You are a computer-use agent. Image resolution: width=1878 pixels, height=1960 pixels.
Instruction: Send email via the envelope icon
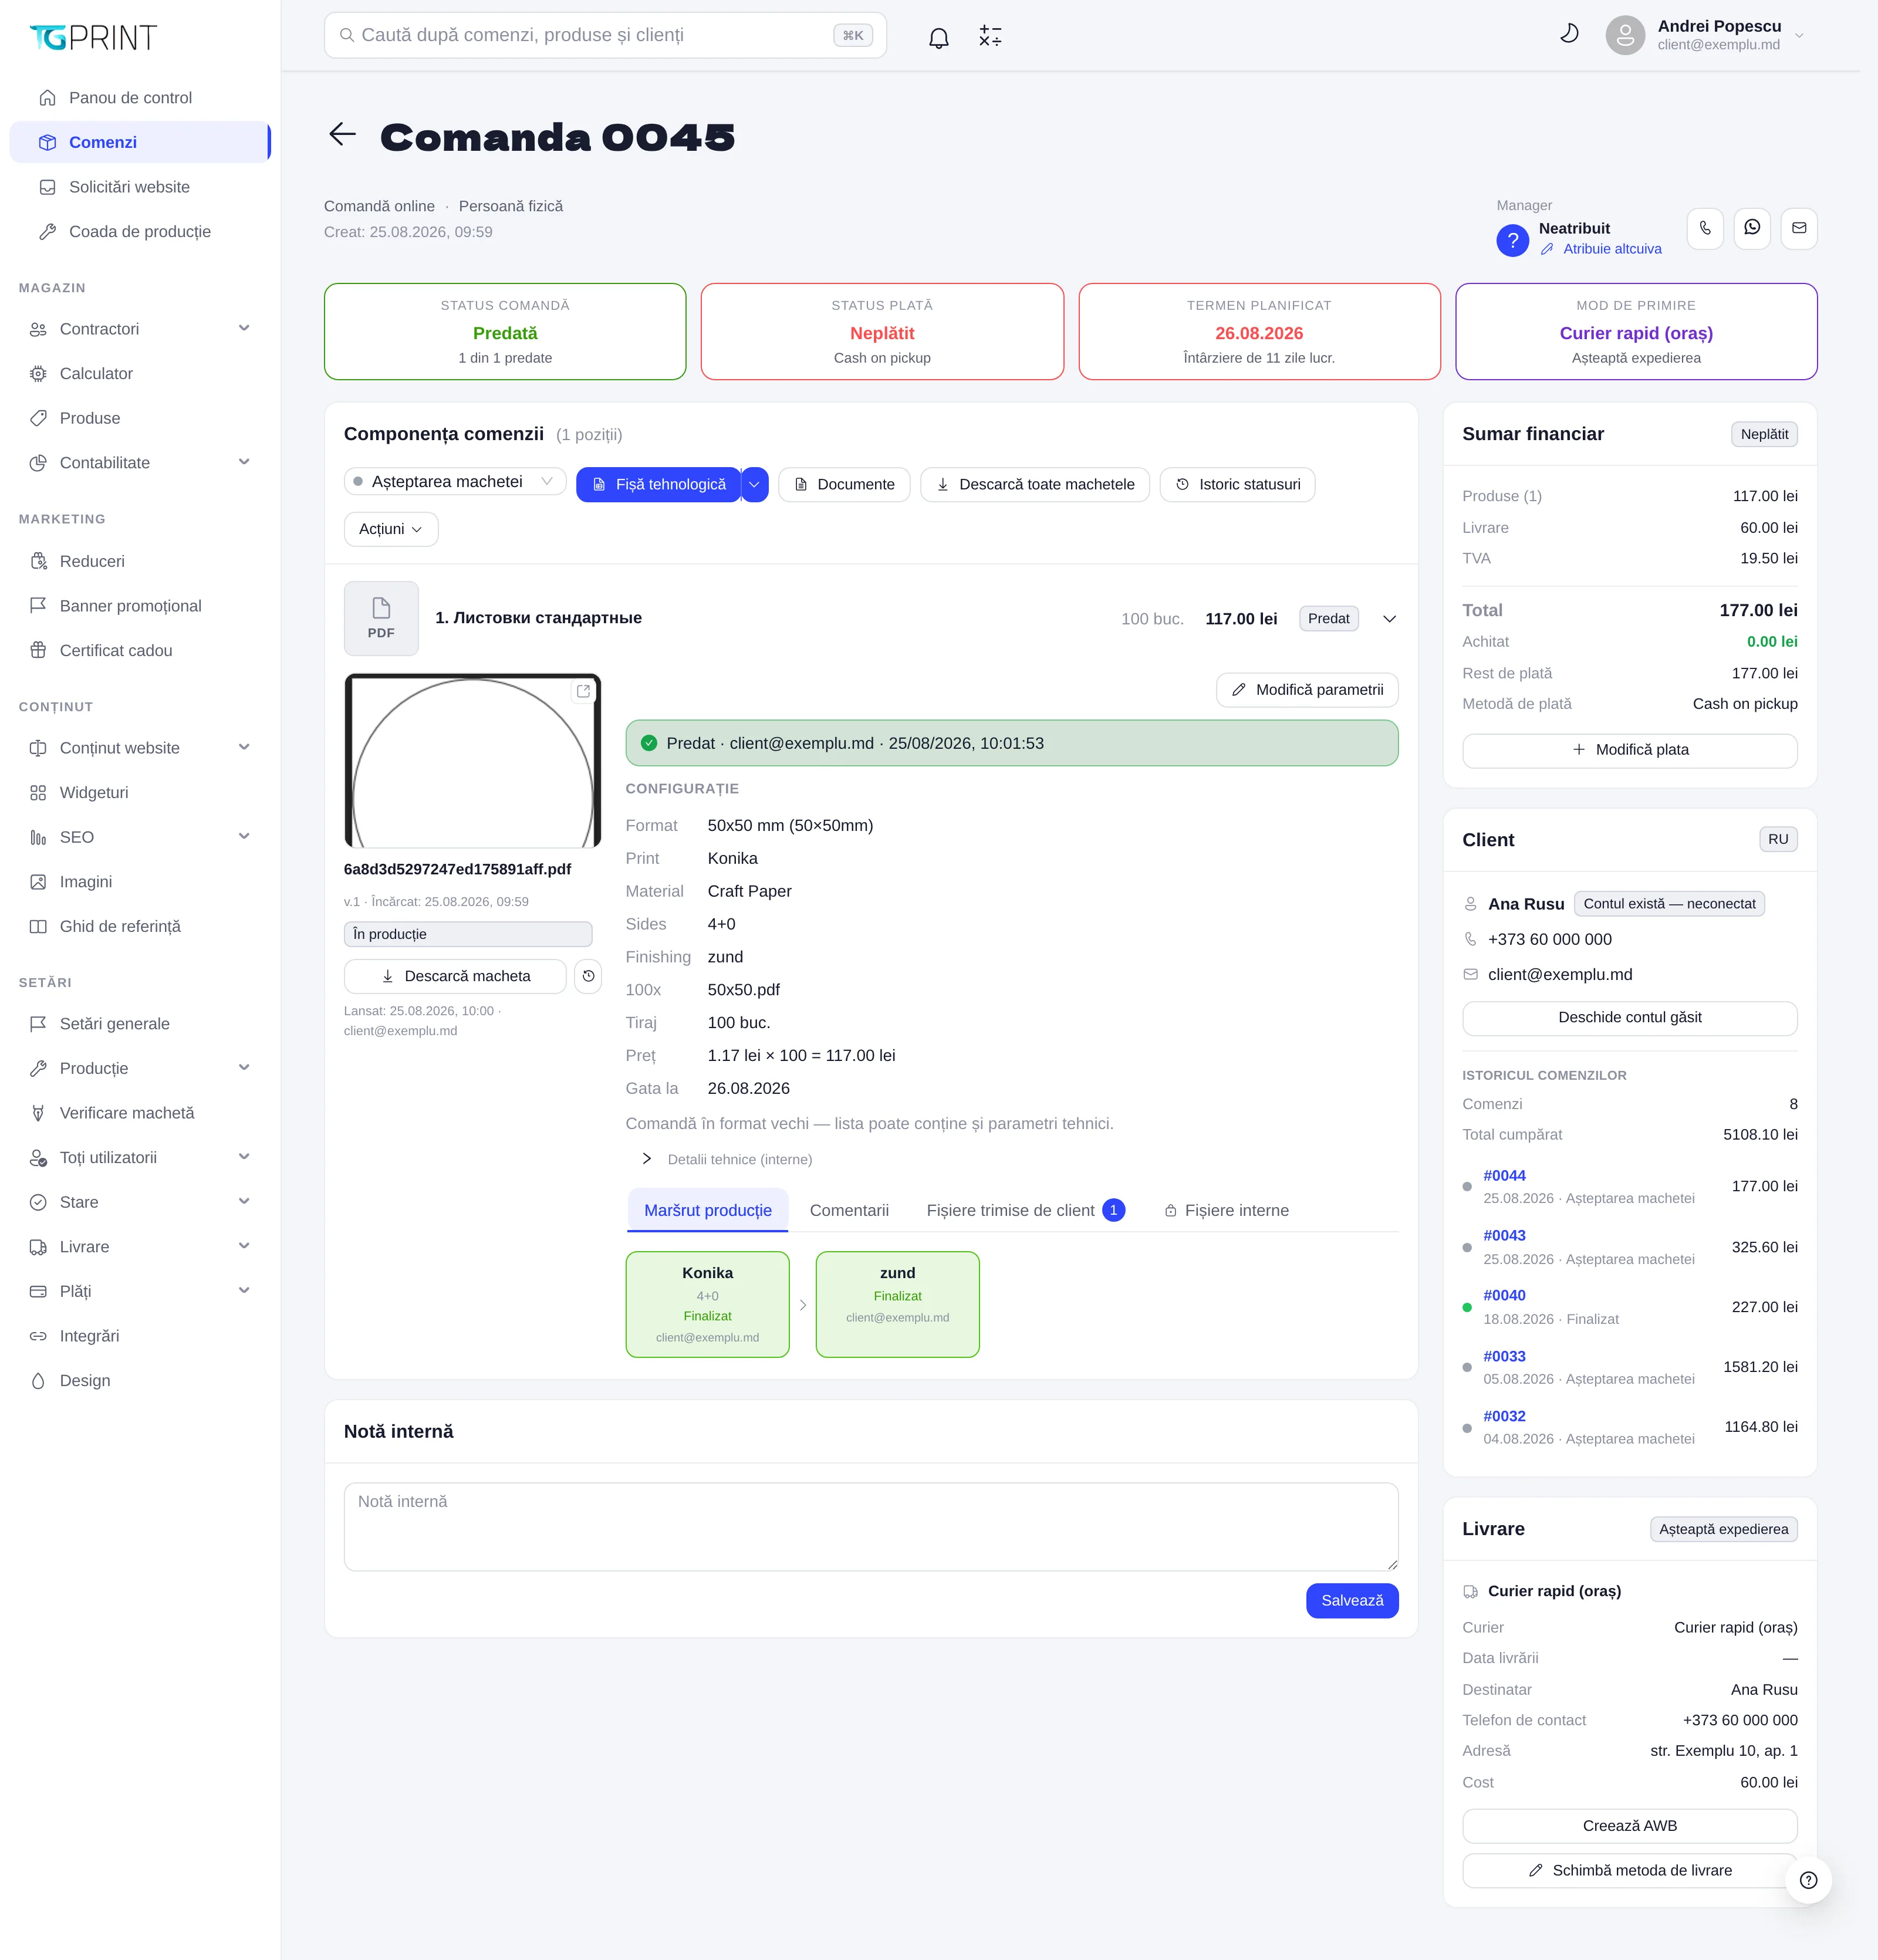coord(1799,228)
